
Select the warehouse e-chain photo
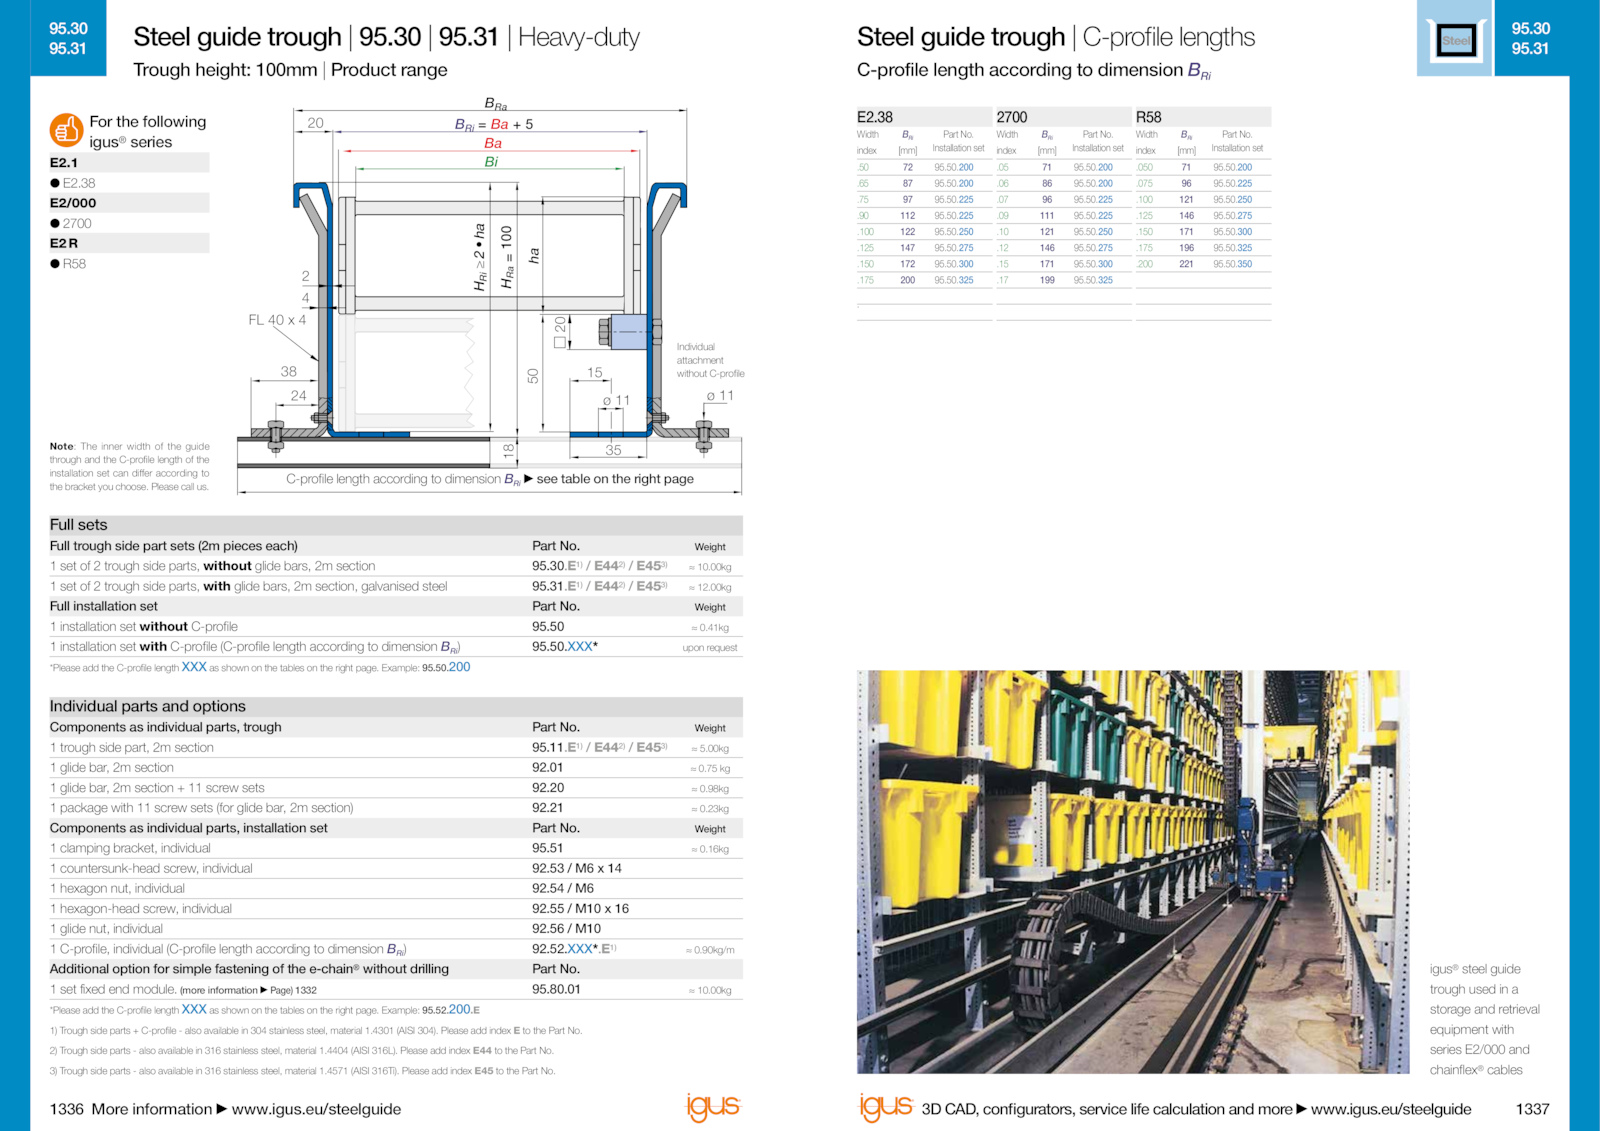pos(1133,872)
